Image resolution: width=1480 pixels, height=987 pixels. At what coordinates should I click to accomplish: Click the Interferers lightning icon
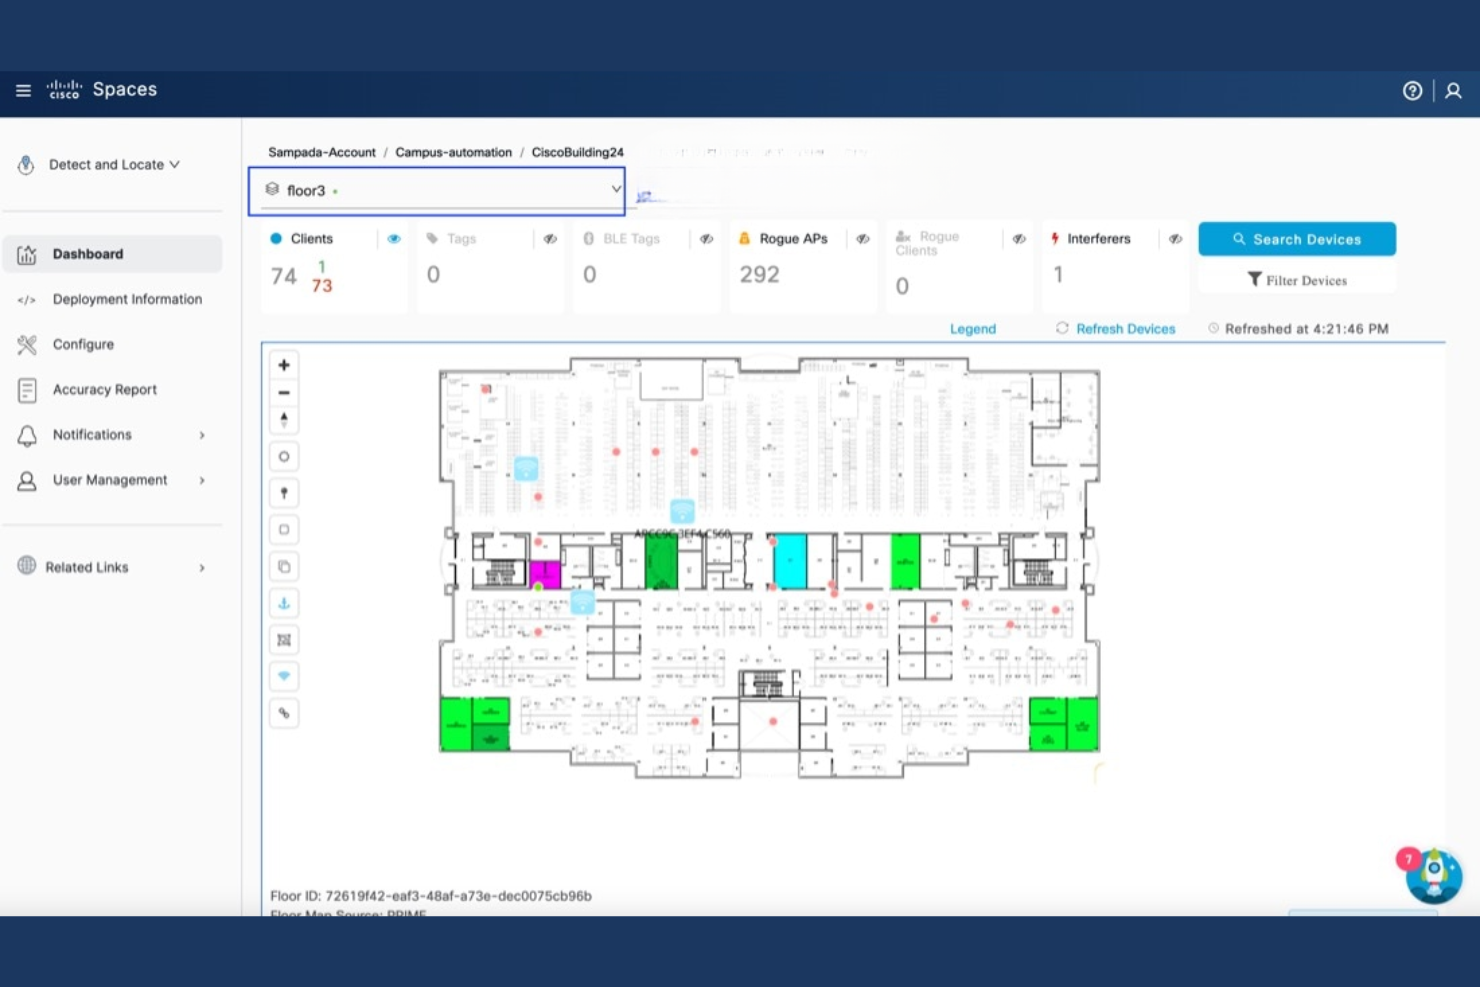(1055, 238)
